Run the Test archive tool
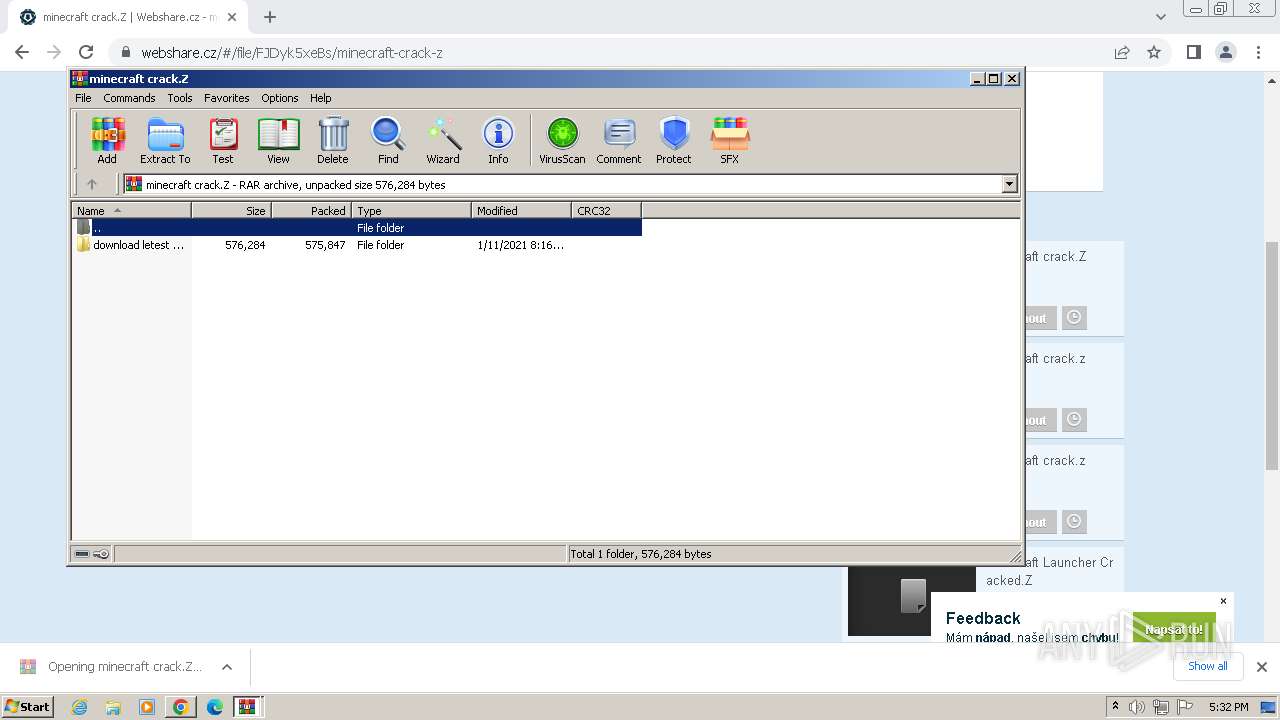The width and height of the screenshot is (1280, 720). [223, 140]
